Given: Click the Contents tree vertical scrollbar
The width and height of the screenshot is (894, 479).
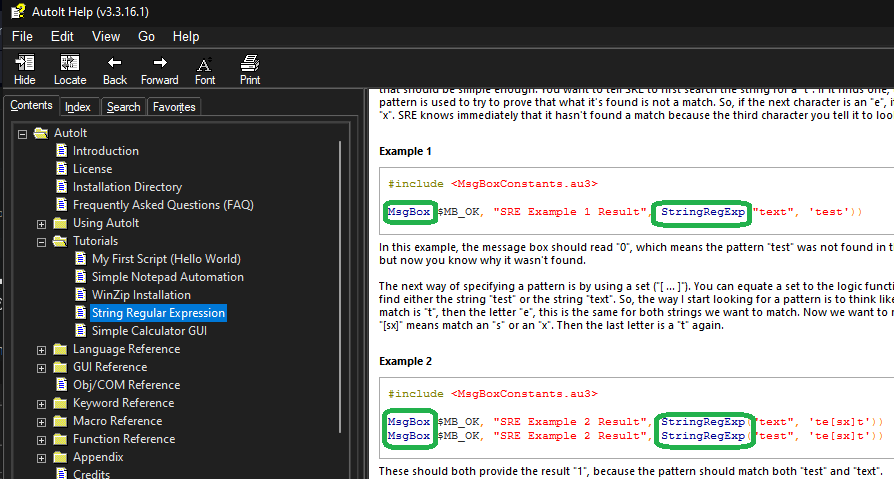Looking at the screenshot, I should coord(340,287).
